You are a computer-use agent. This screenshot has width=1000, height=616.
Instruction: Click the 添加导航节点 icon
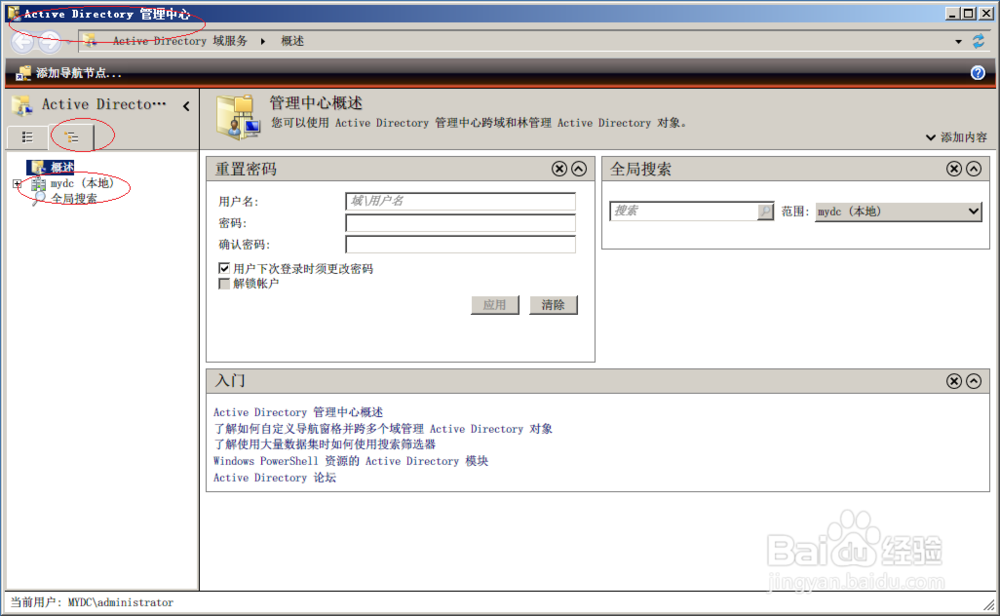click(23, 73)
